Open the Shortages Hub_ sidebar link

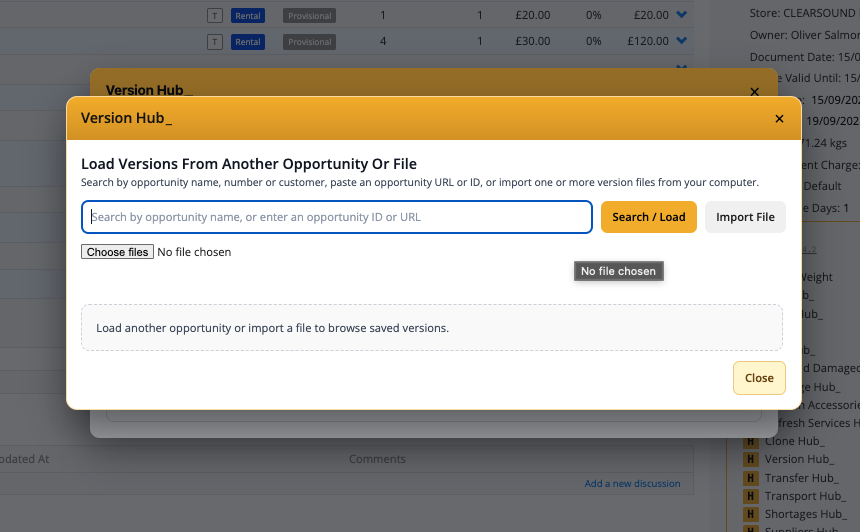805,514
